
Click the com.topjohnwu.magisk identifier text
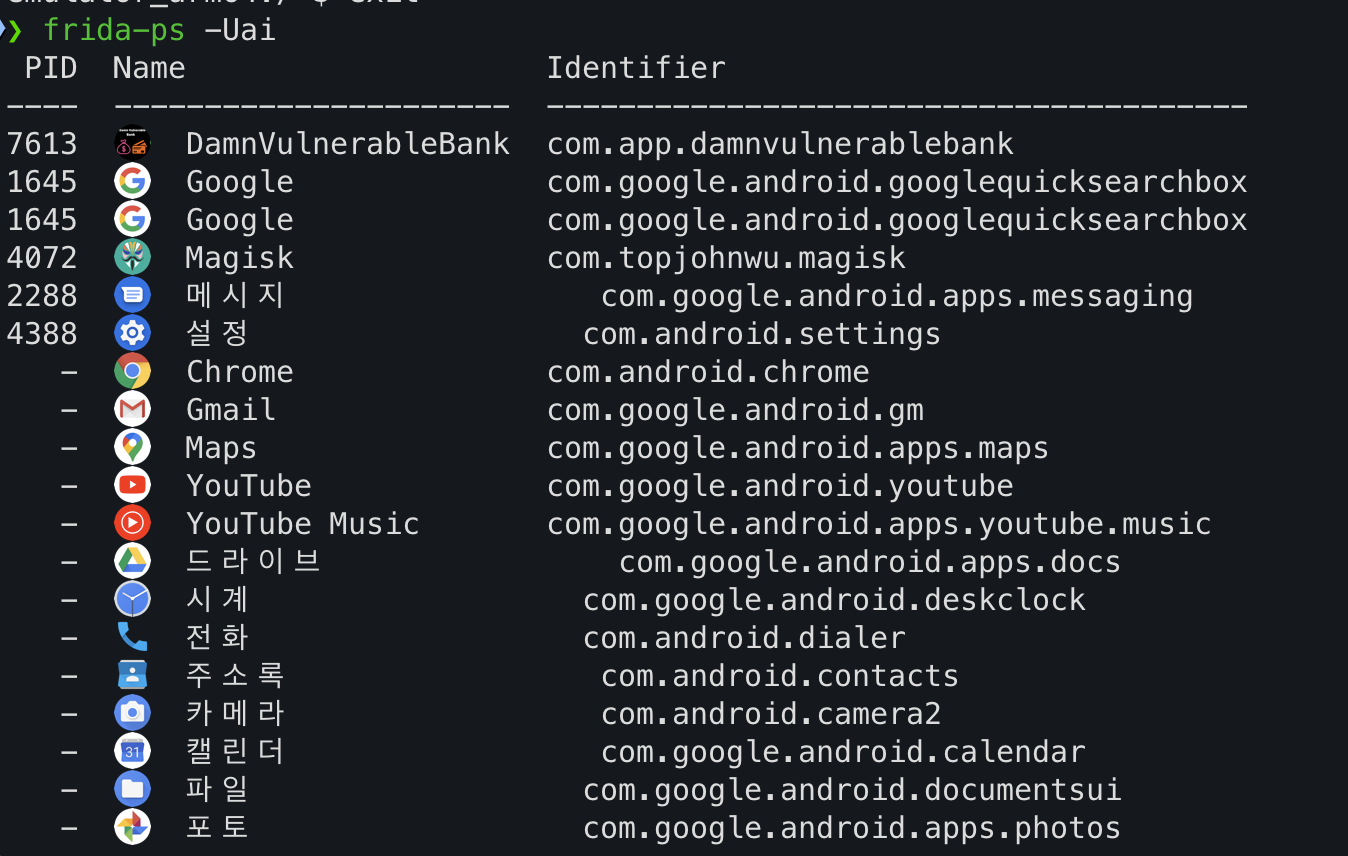tap(726, 258)
